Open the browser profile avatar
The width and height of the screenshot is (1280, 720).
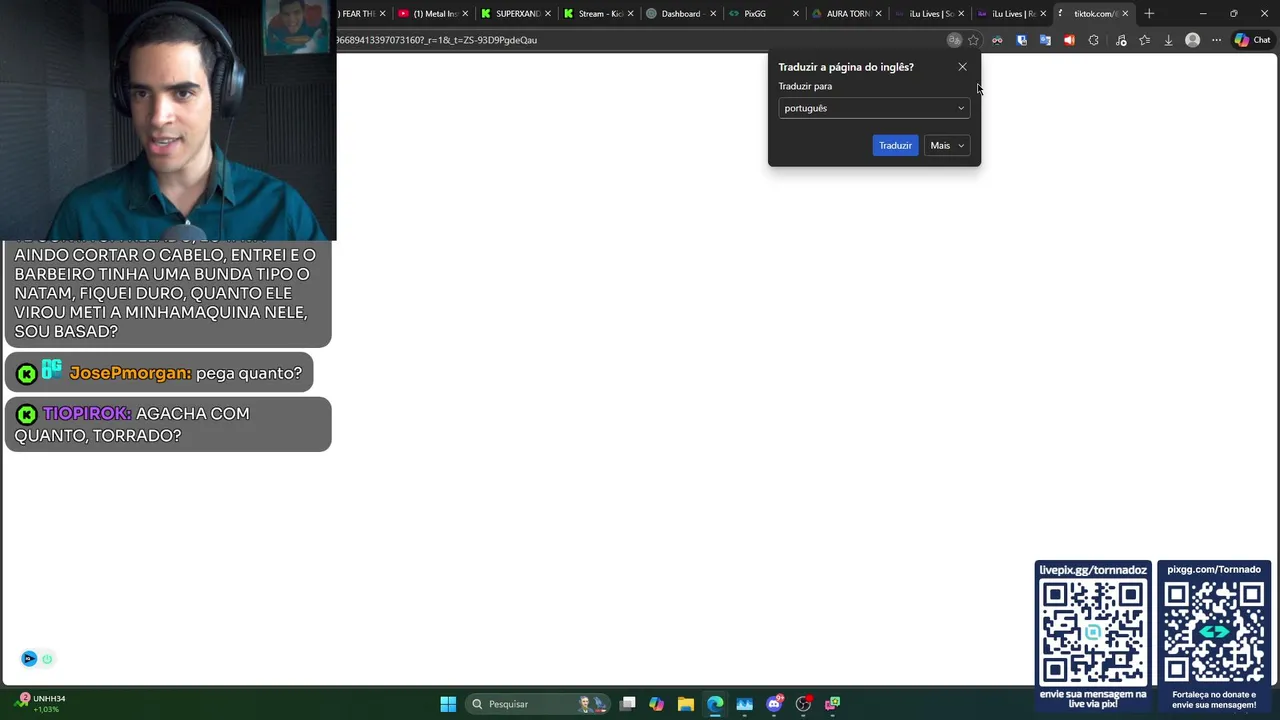(x=1192, y=40)
